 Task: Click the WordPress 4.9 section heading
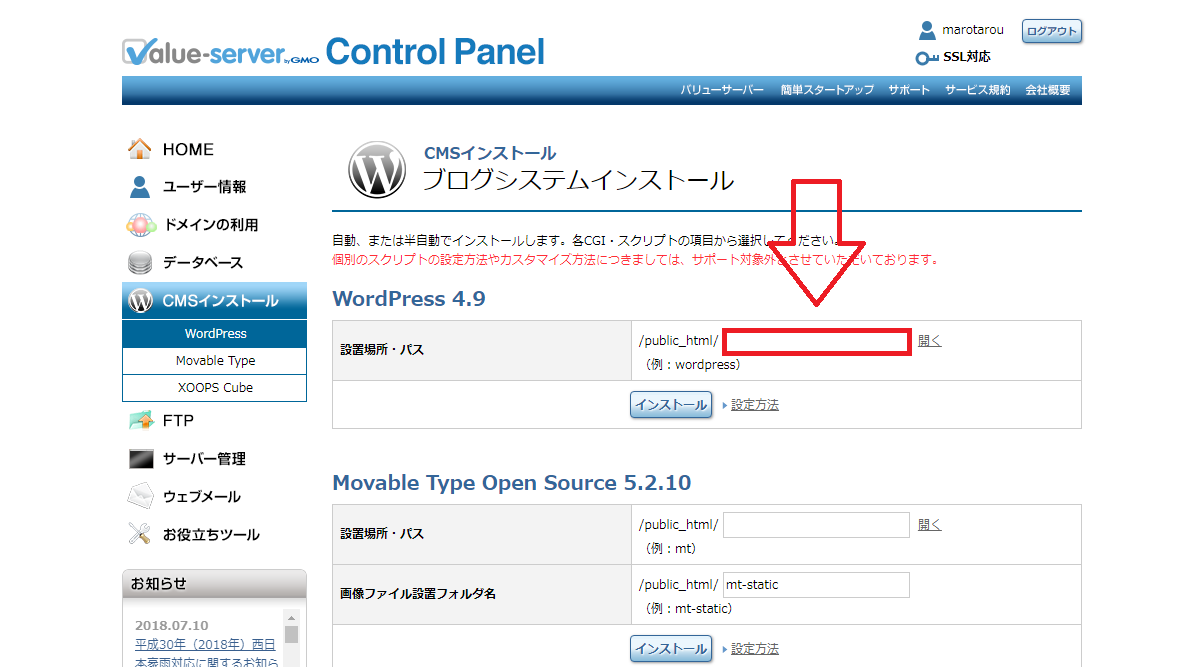pyautogui.click(x=409, y=298)
